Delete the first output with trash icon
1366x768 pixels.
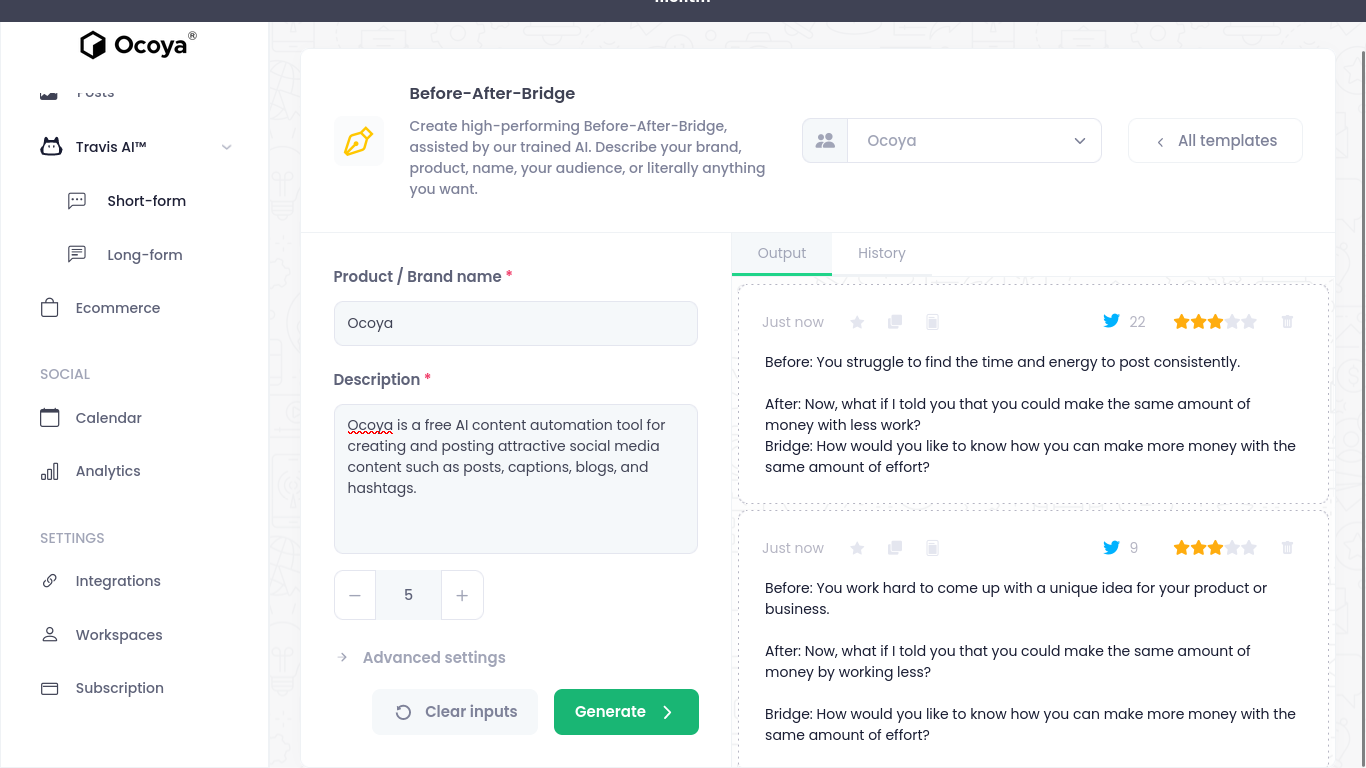tap(1287, 322)
